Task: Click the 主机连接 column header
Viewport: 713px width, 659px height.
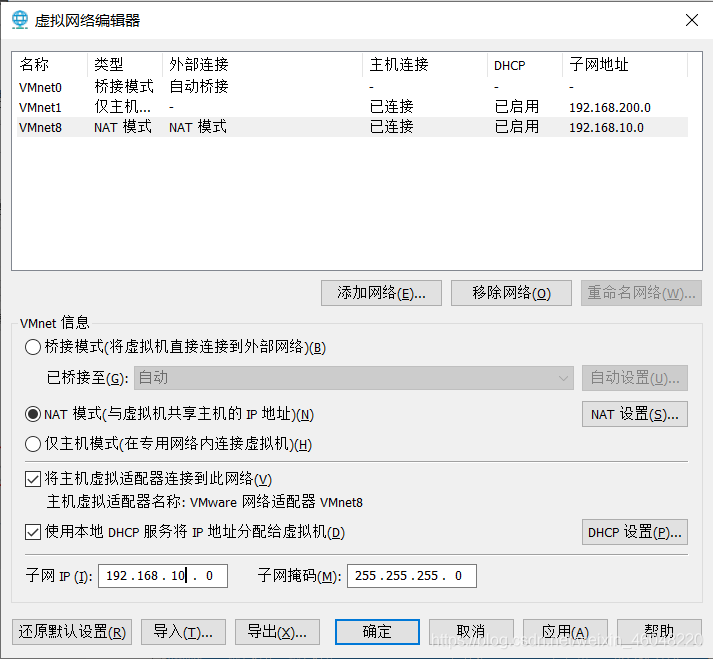Action: [425, 65]
